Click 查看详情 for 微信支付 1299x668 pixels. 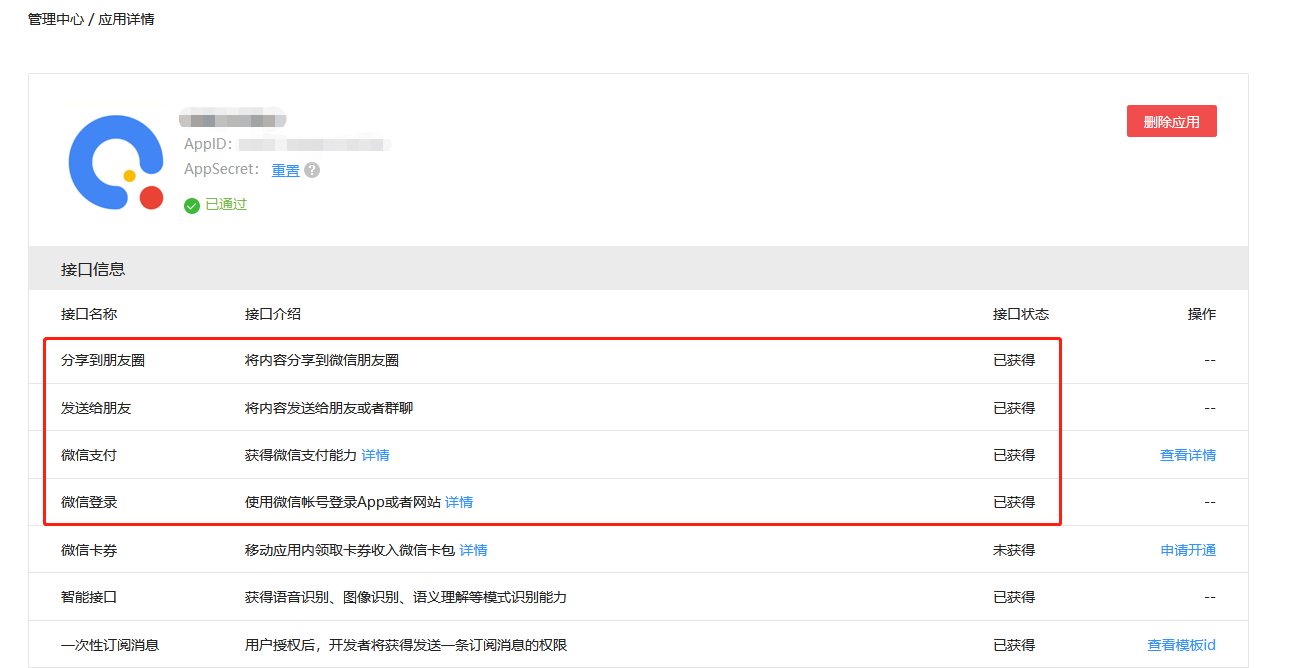1187,455
